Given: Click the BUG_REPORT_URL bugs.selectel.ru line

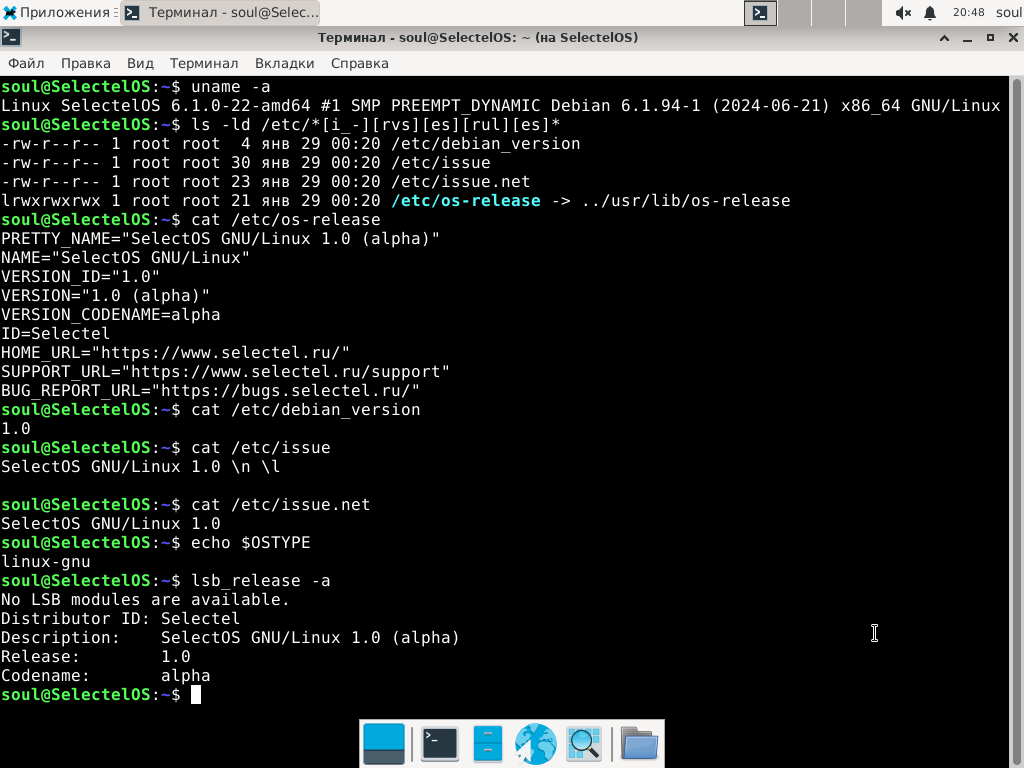Looking at the screenshot, I should click(210, 391).
